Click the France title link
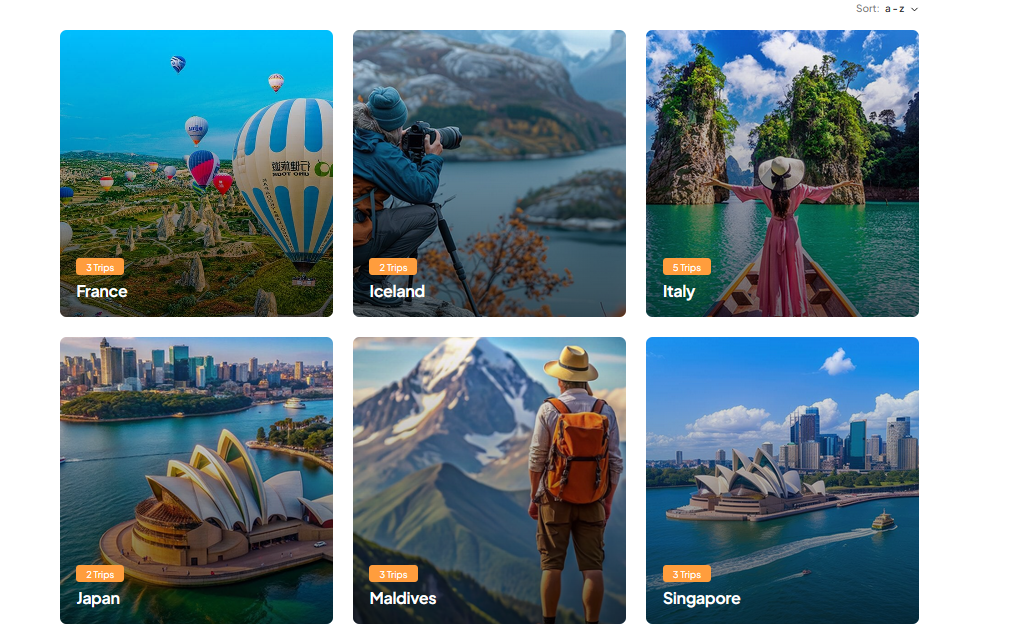Viewport: 1015px width, 640px height. point(102,291)
